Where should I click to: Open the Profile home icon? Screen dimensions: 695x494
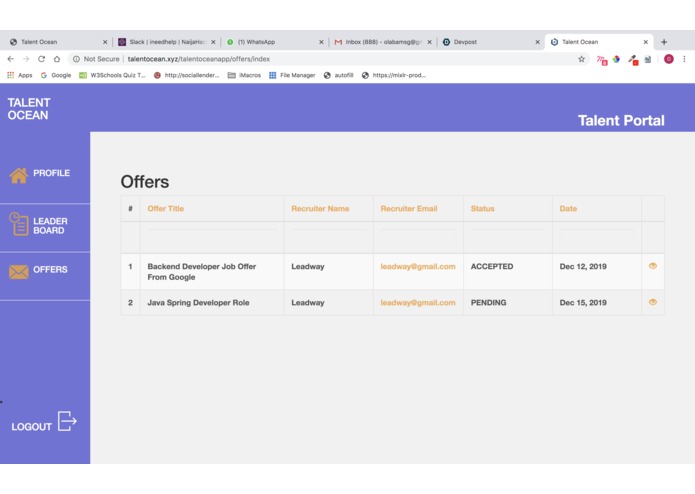click(19, 175)
